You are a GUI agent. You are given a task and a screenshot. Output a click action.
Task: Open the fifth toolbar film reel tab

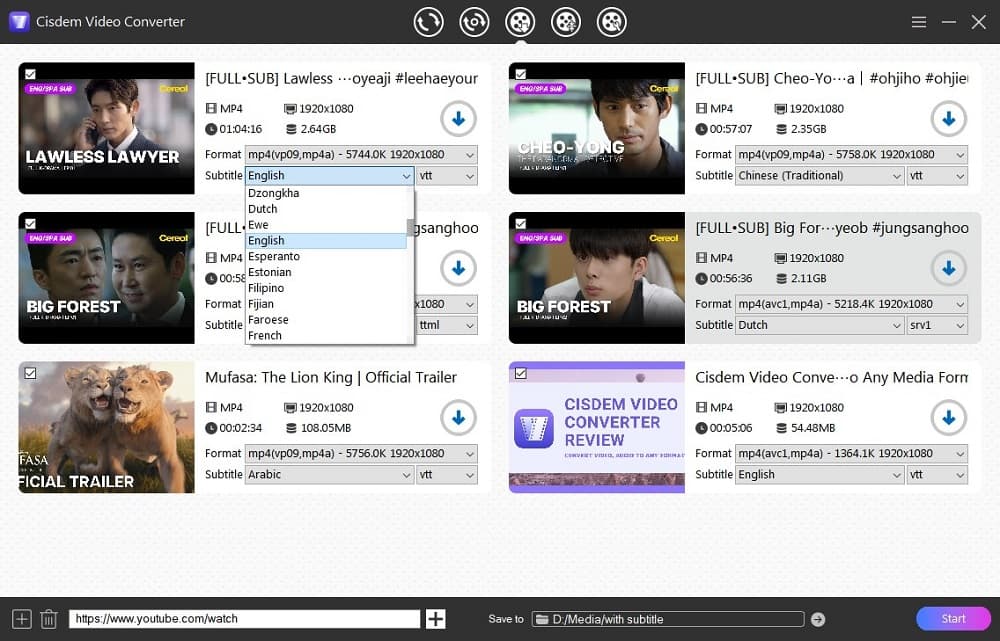pos(612,22)
